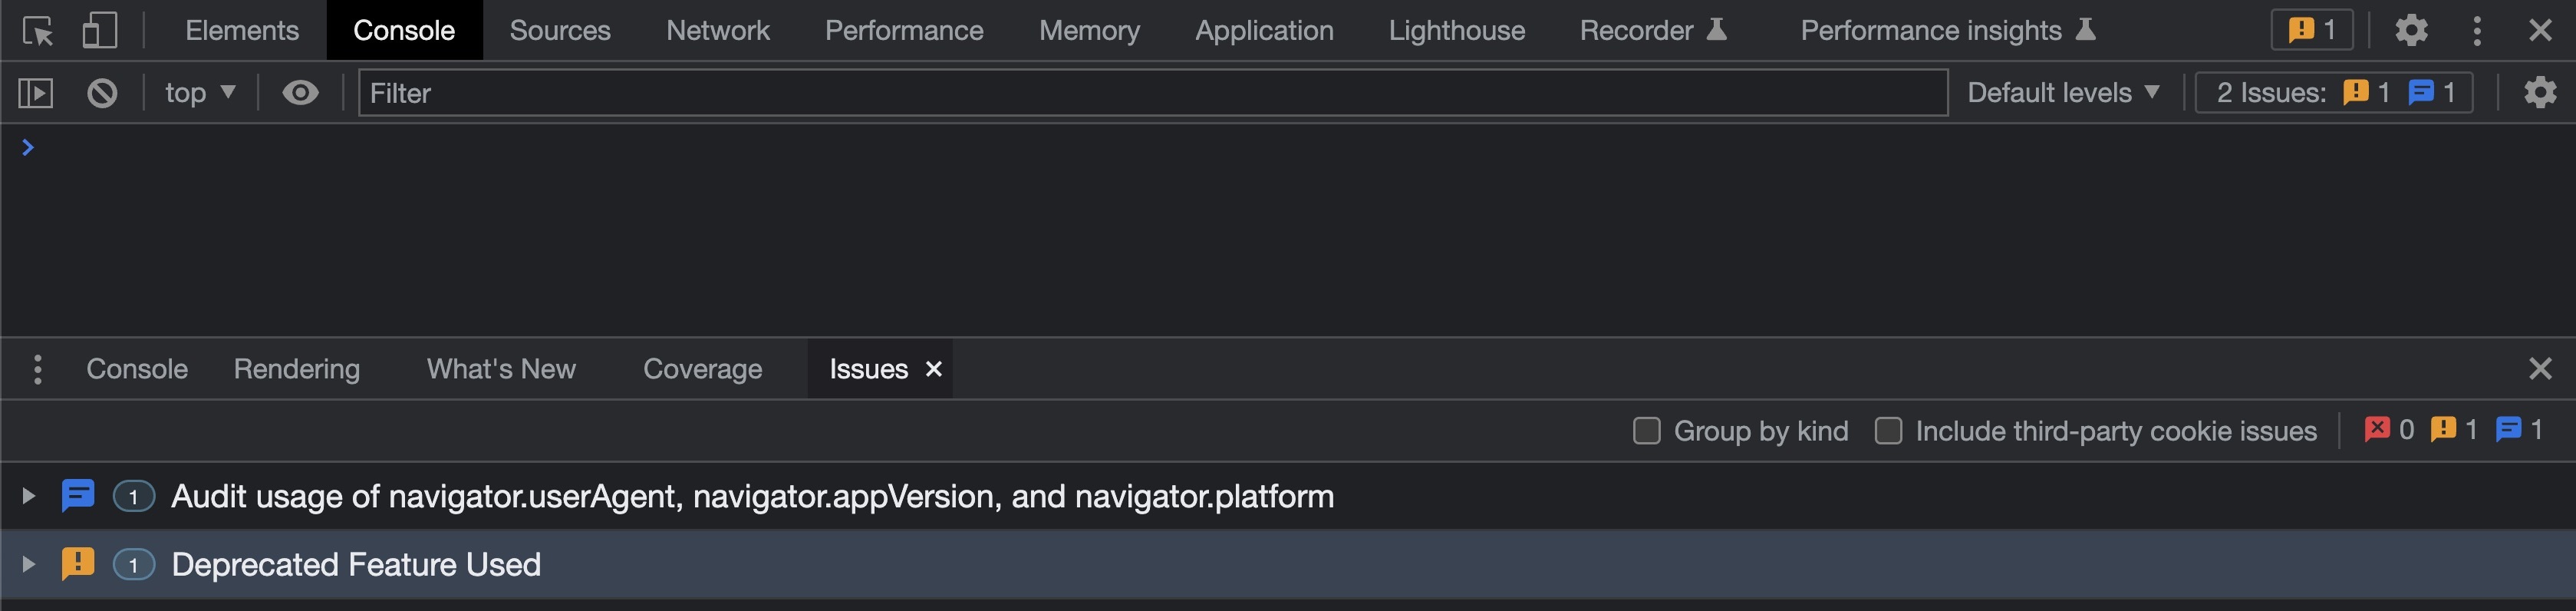Open the drawer's three-dot more tools menu

click(x=38, y=369)
